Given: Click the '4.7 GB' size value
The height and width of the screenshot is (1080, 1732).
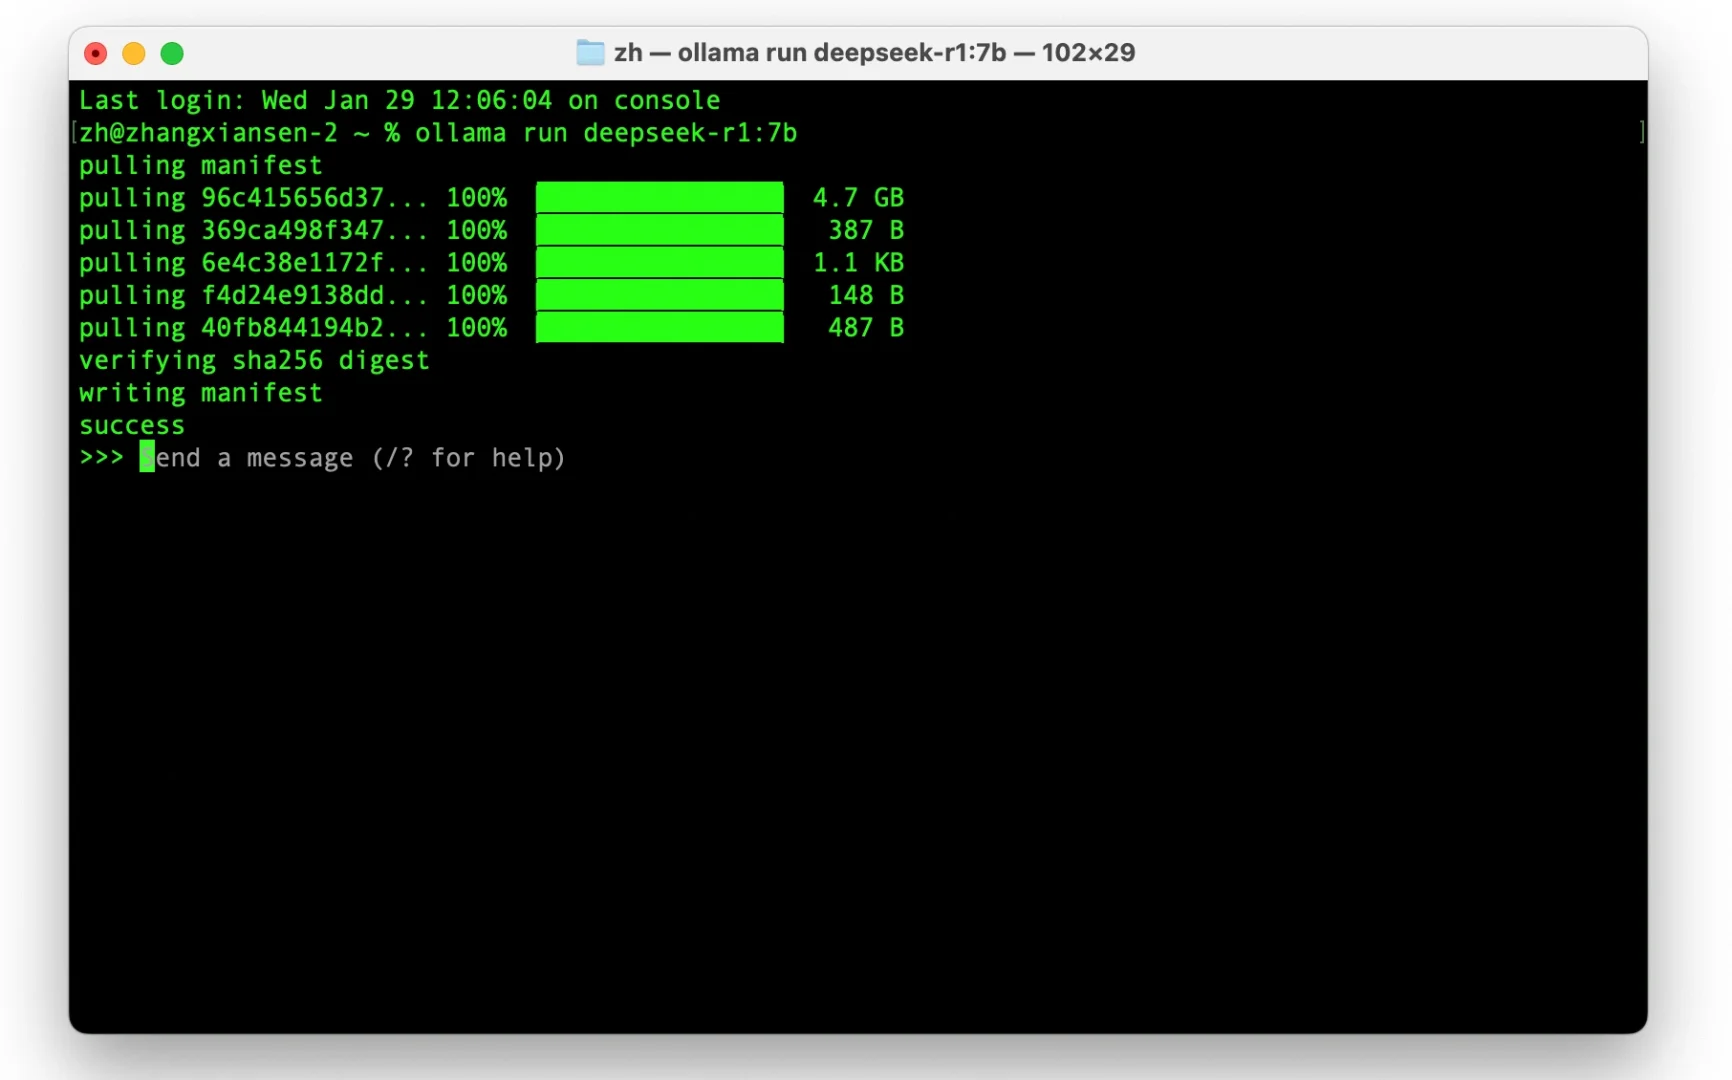Looking at the screenshot, I should [x=858, y=198].
